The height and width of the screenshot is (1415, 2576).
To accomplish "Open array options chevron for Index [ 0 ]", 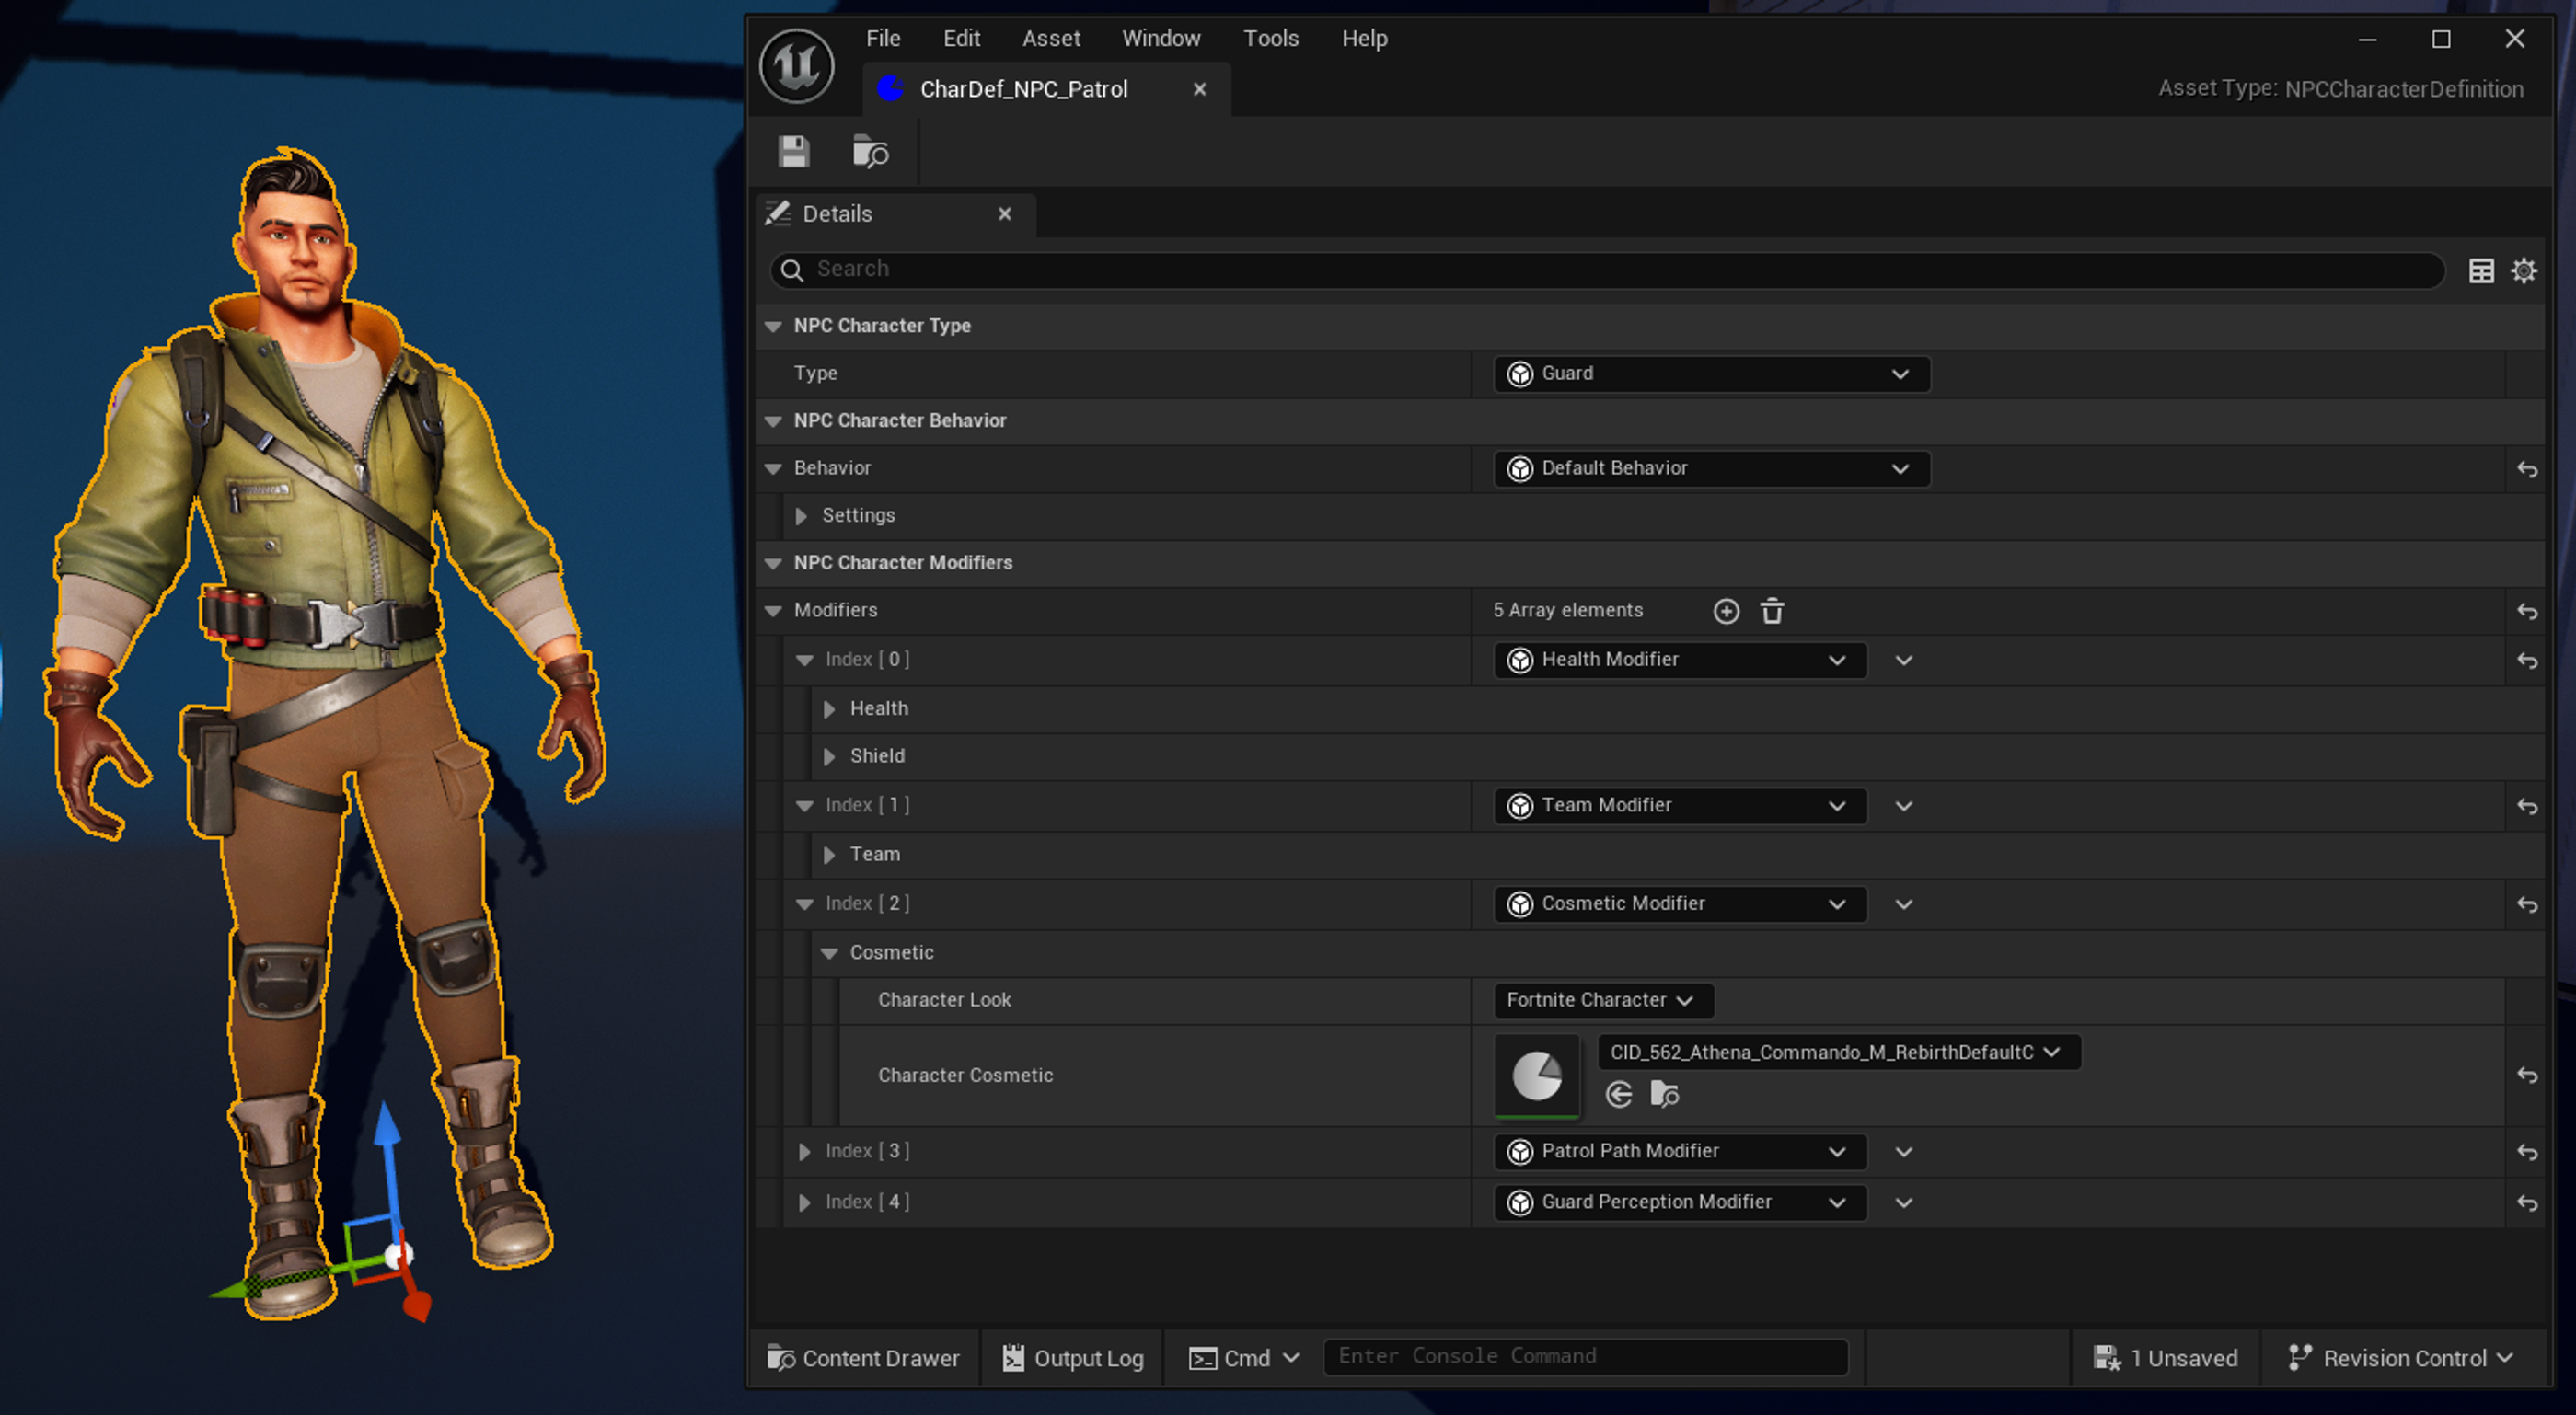I will tap(1903, 660).
